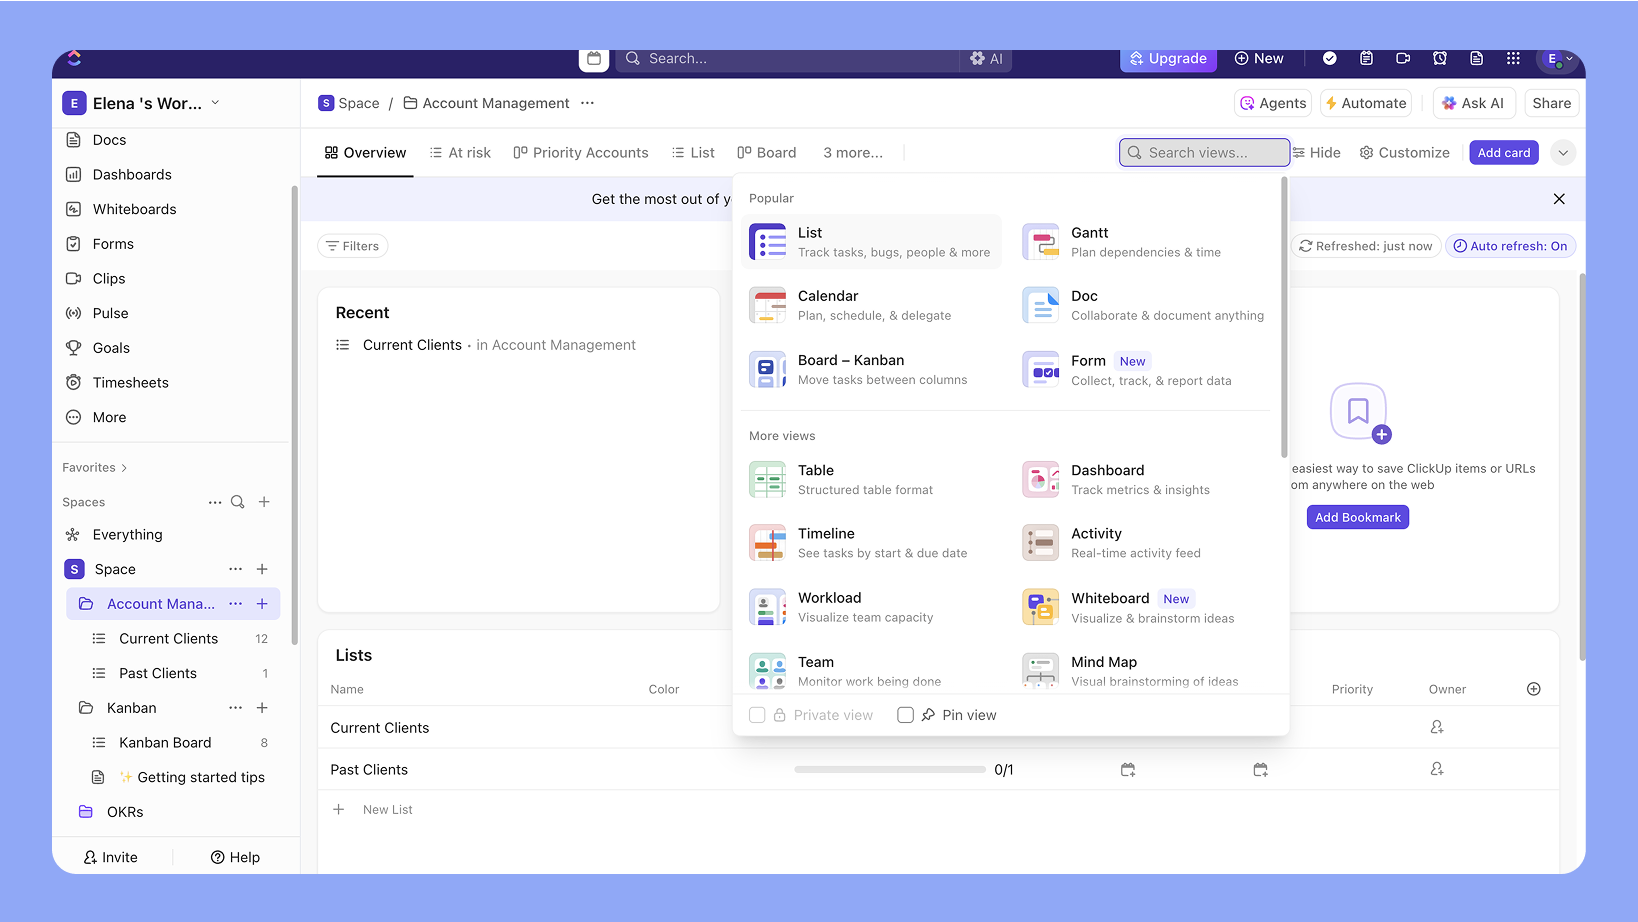Click the Add Bookmark button
Viewport: 1638px width, 922px height.
coord(1358,517)
